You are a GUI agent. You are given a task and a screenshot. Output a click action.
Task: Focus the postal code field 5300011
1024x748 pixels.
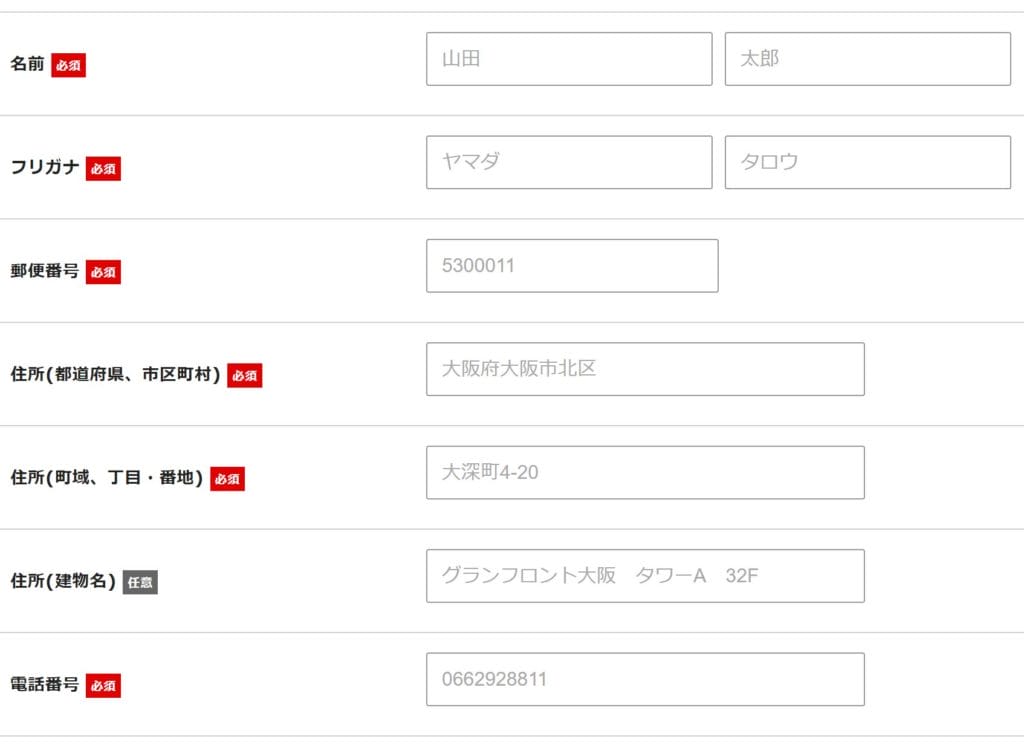[x=572, y=266]
